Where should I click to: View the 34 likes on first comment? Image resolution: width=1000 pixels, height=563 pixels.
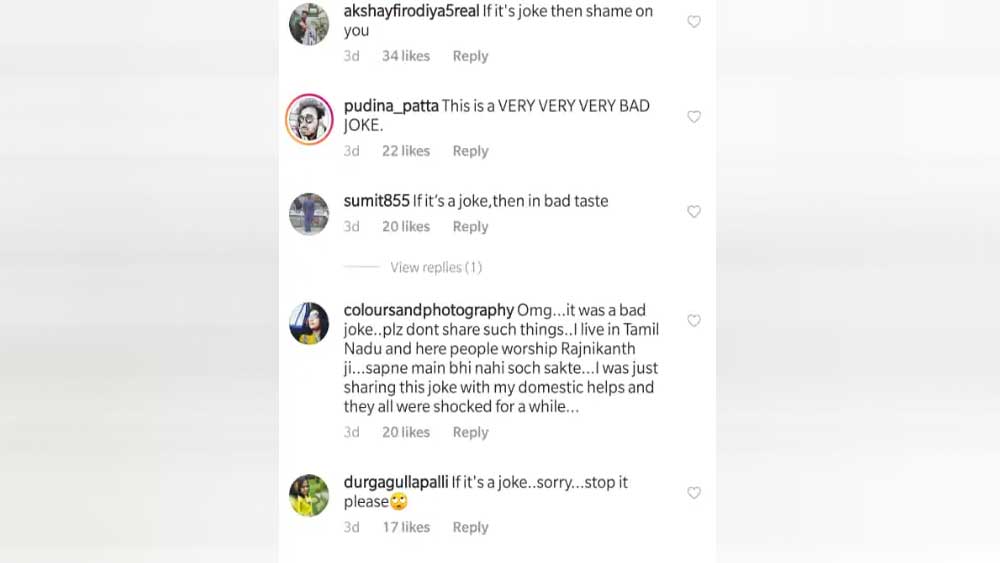point(405,56)
